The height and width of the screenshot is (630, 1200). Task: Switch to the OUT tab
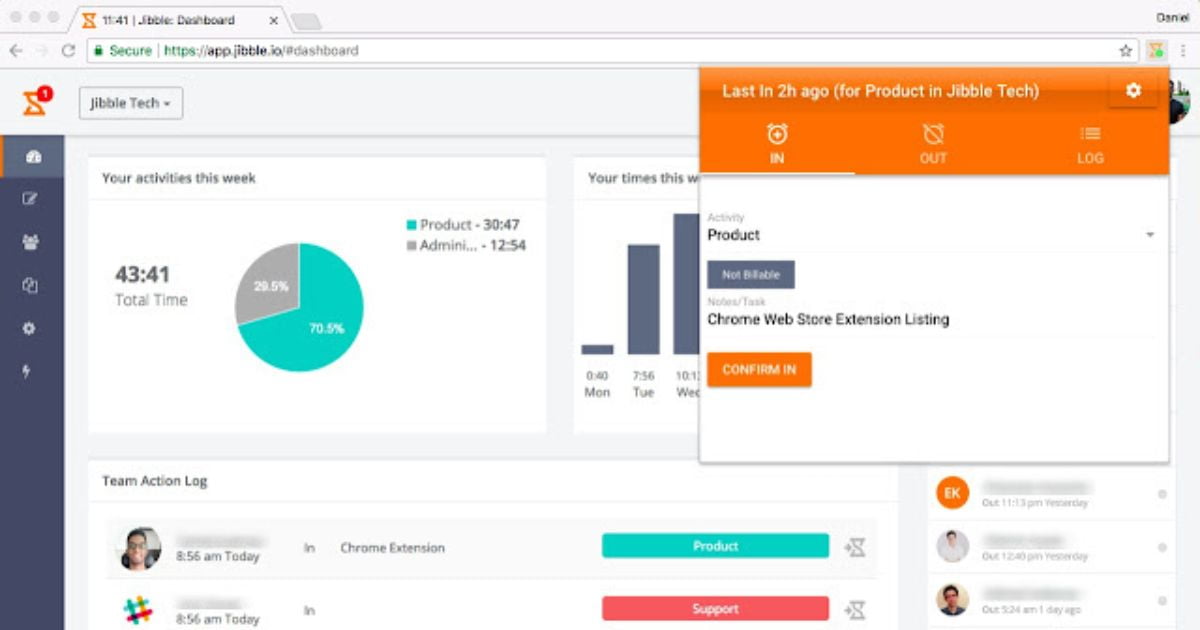click(933, 144)
